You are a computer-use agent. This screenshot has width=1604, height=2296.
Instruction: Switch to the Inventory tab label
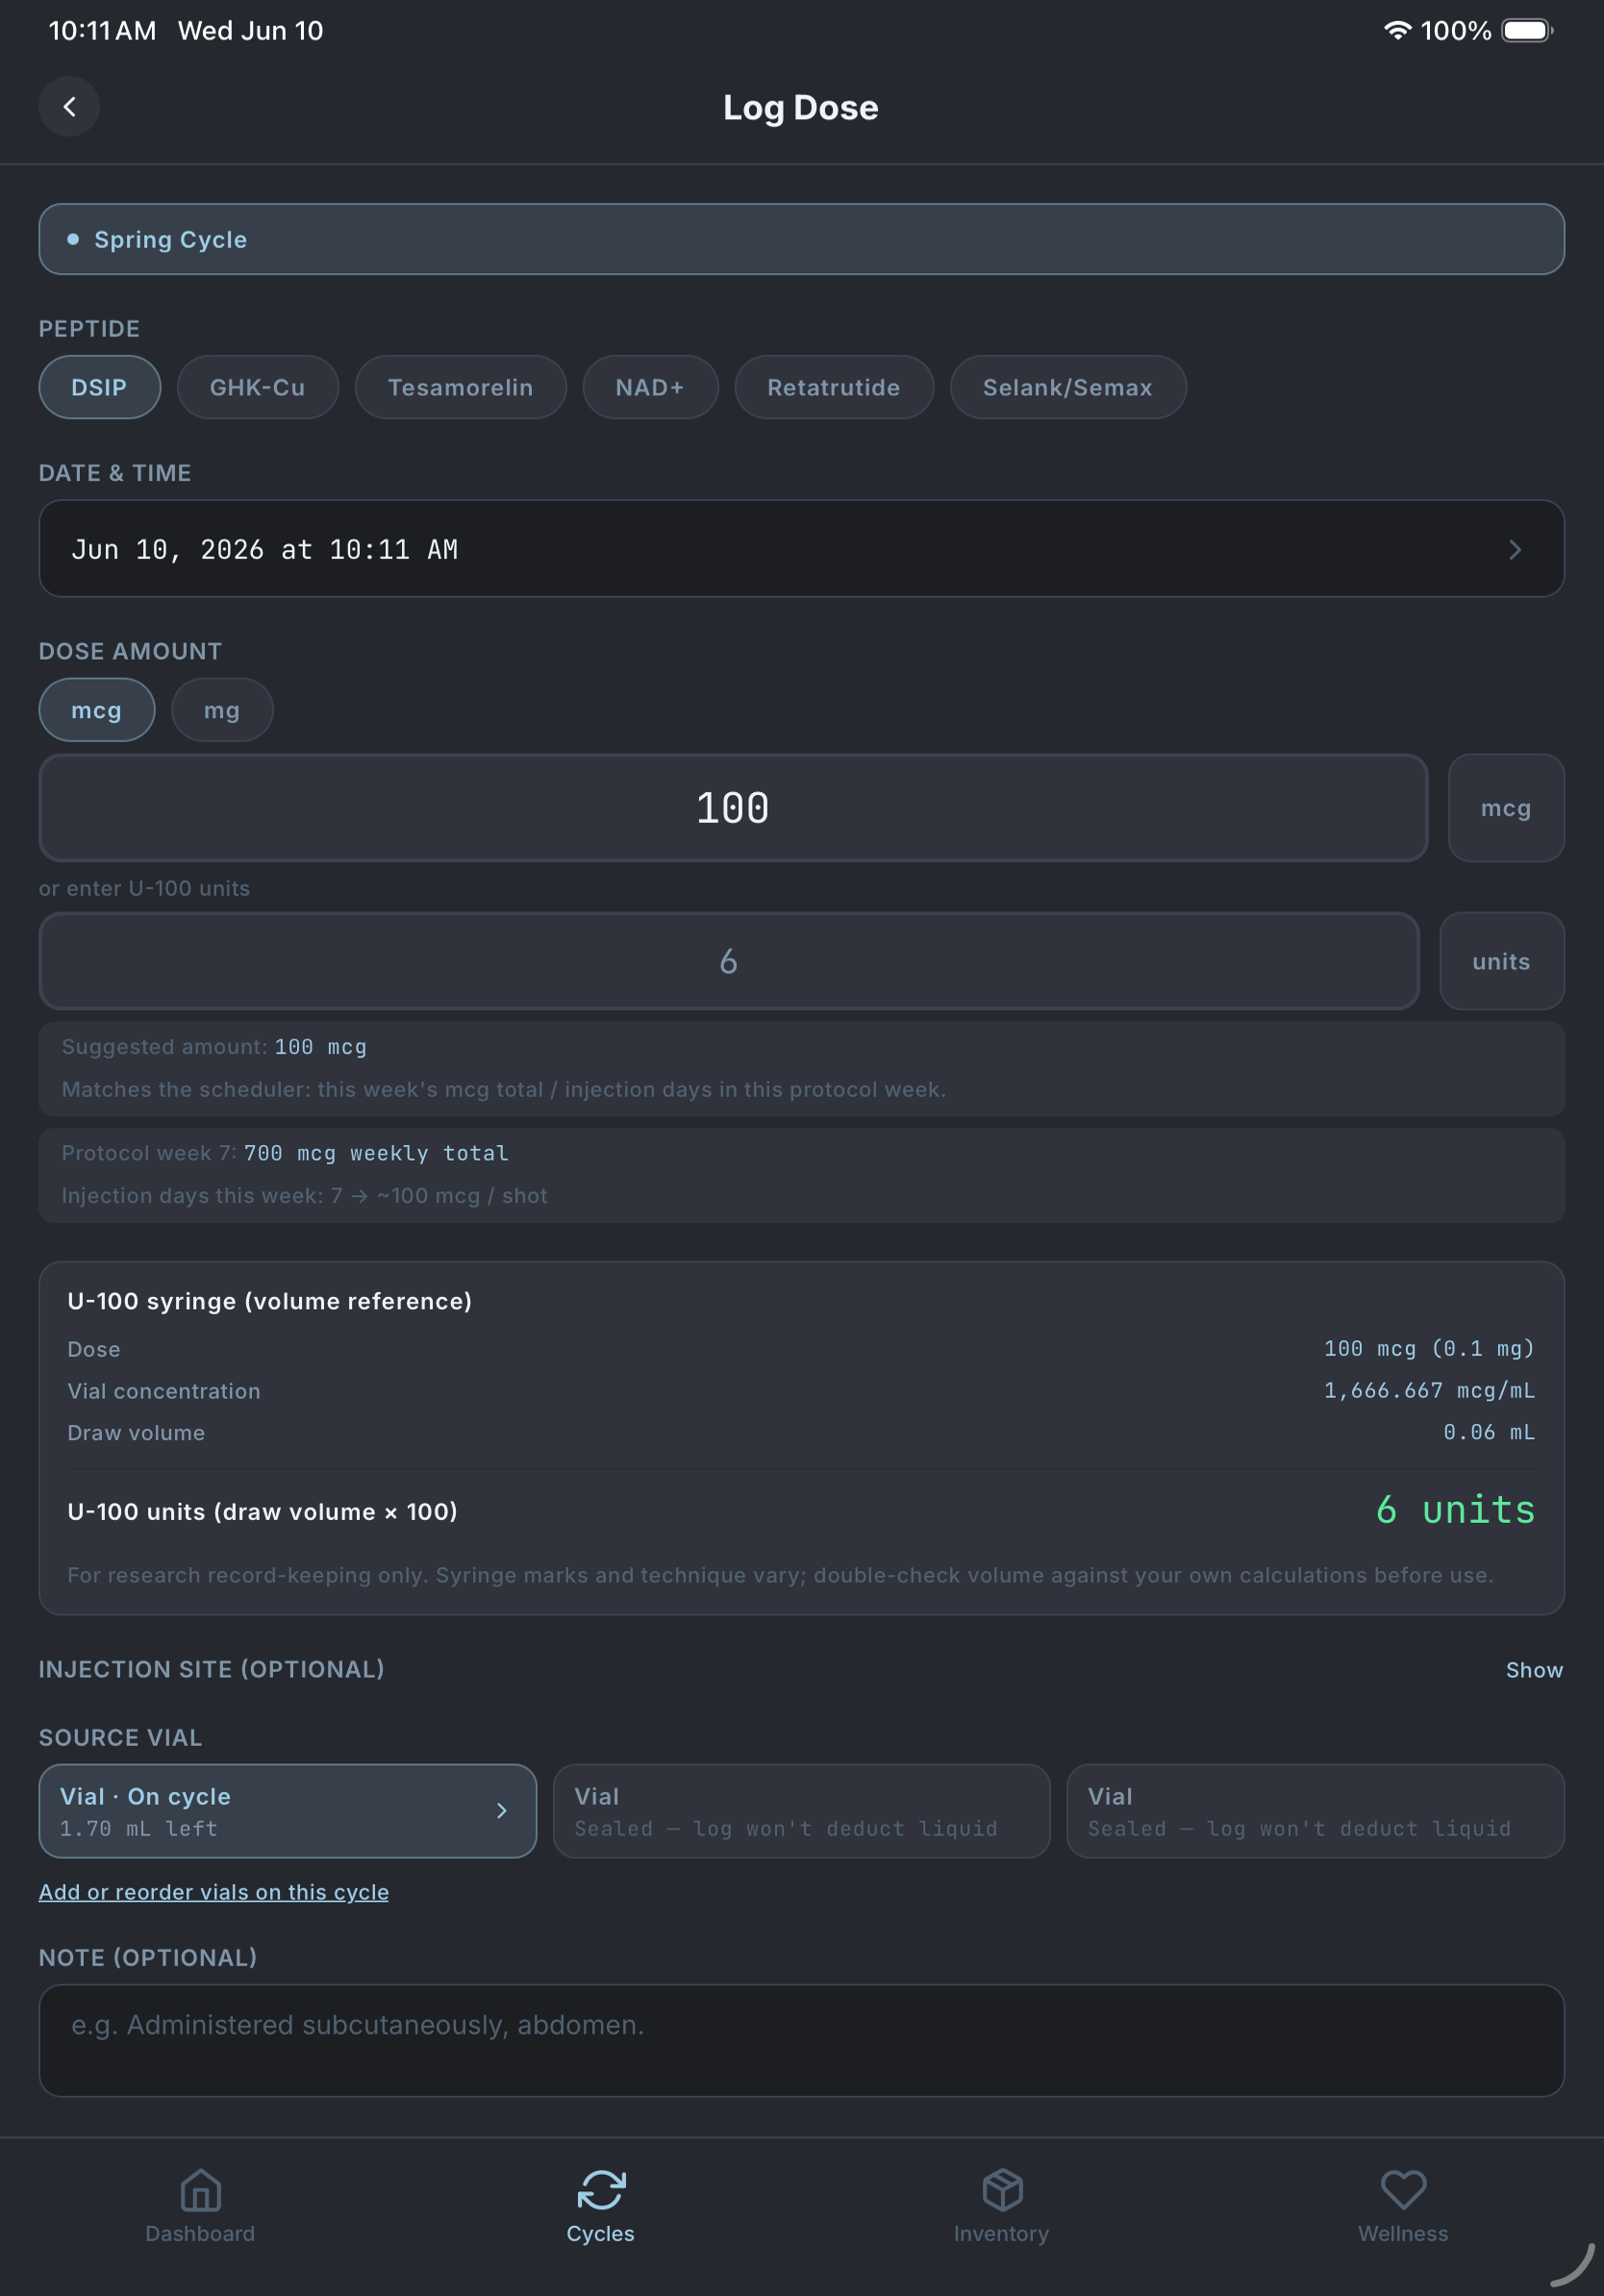pyautogui.click(x=1002, y=2234)
